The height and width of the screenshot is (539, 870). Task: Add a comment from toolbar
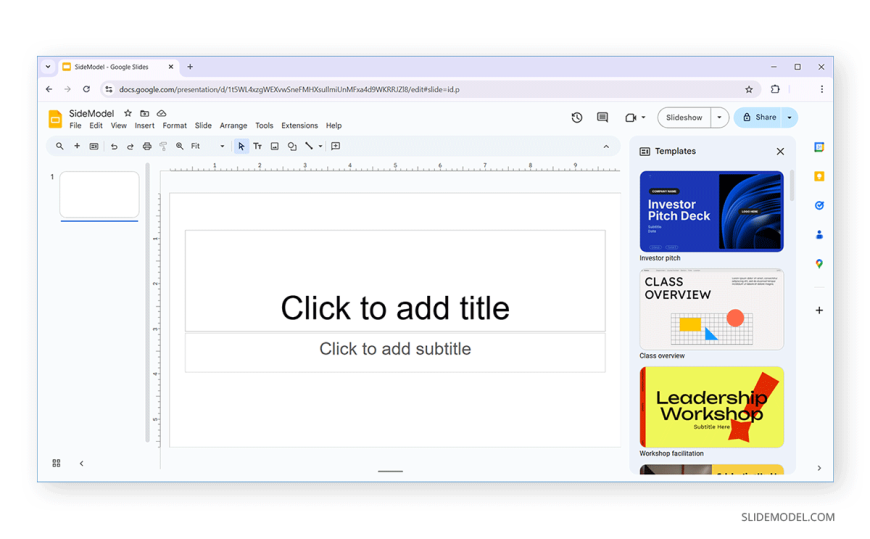tap(336, 147)
